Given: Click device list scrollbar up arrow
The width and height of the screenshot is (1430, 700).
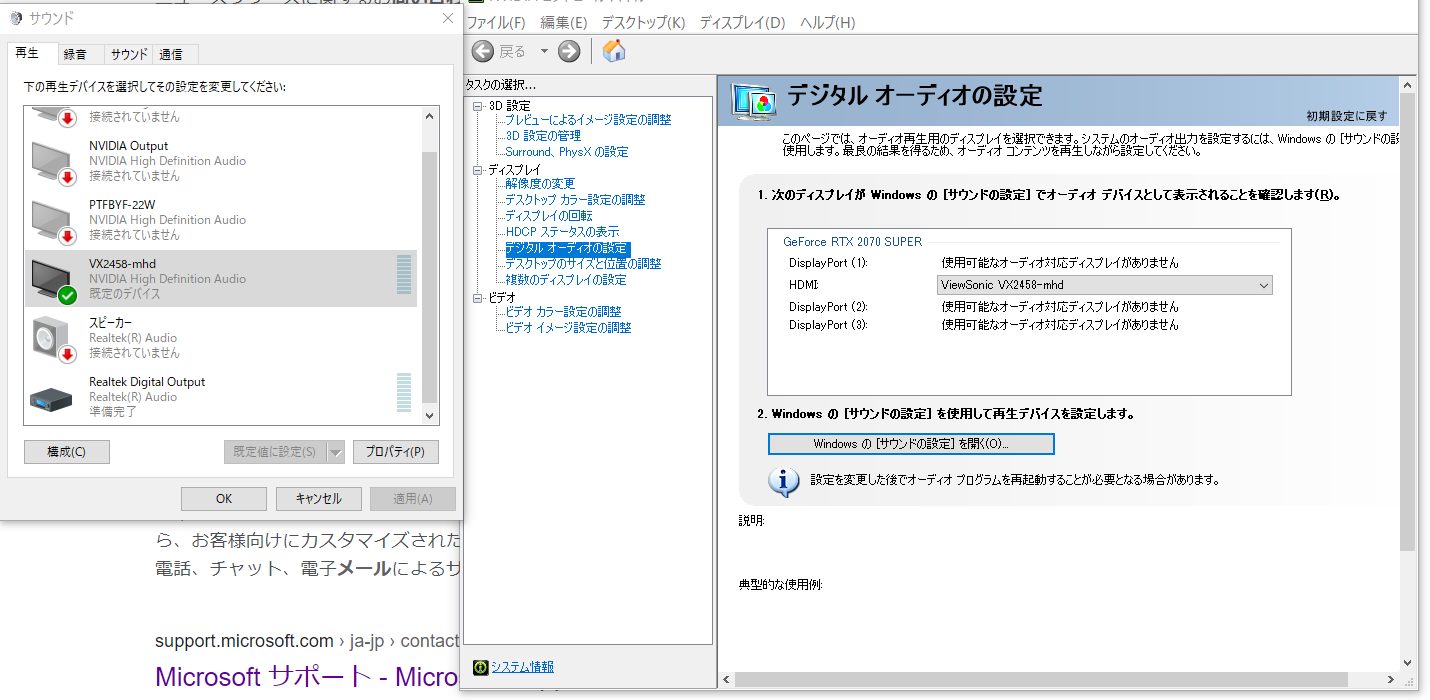Looking at the screenshot, I should point(430,116).
